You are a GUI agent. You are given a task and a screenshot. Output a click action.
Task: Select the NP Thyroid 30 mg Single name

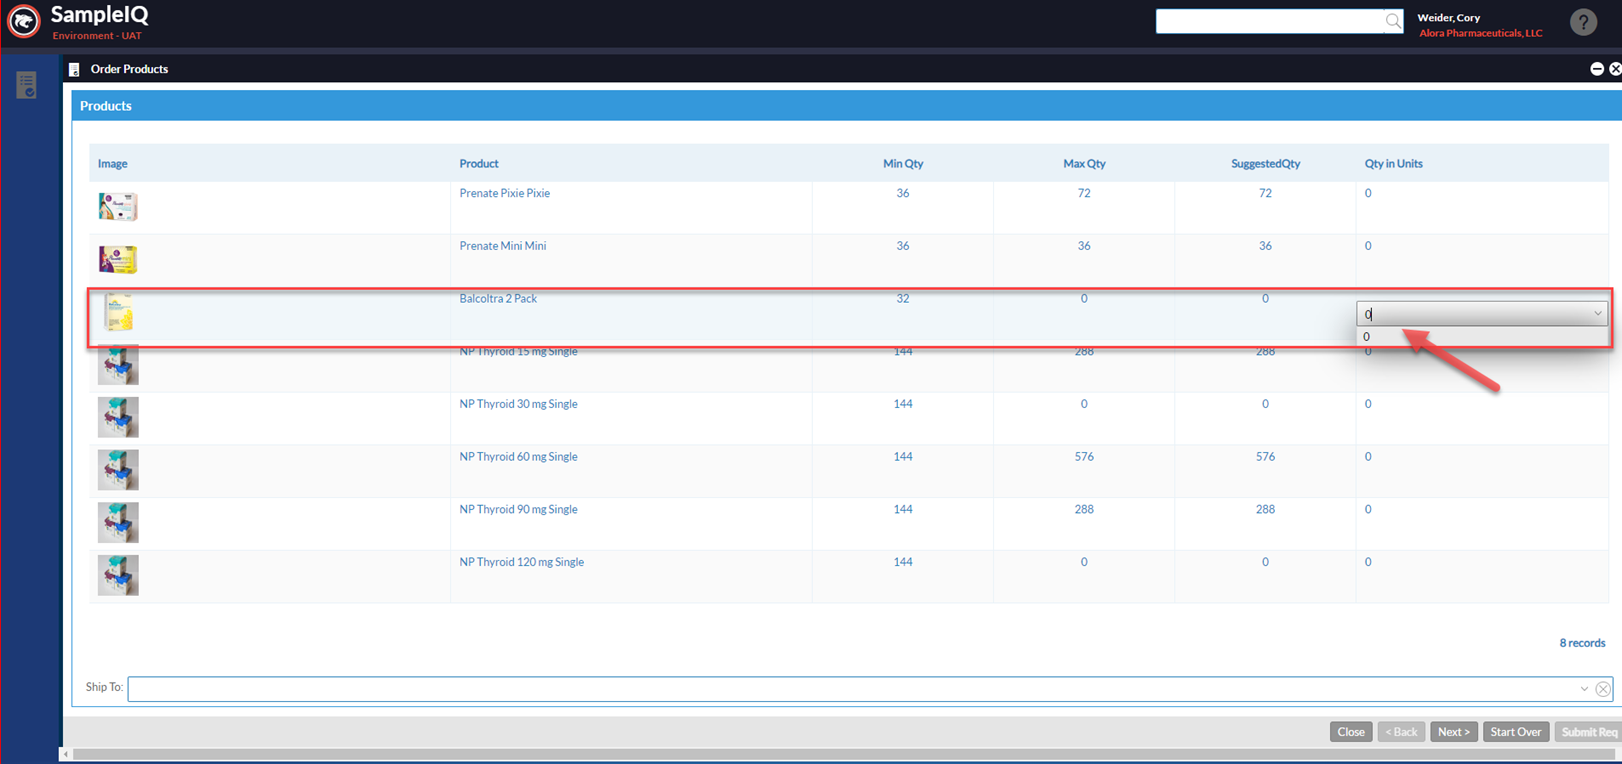pos(518,404)
